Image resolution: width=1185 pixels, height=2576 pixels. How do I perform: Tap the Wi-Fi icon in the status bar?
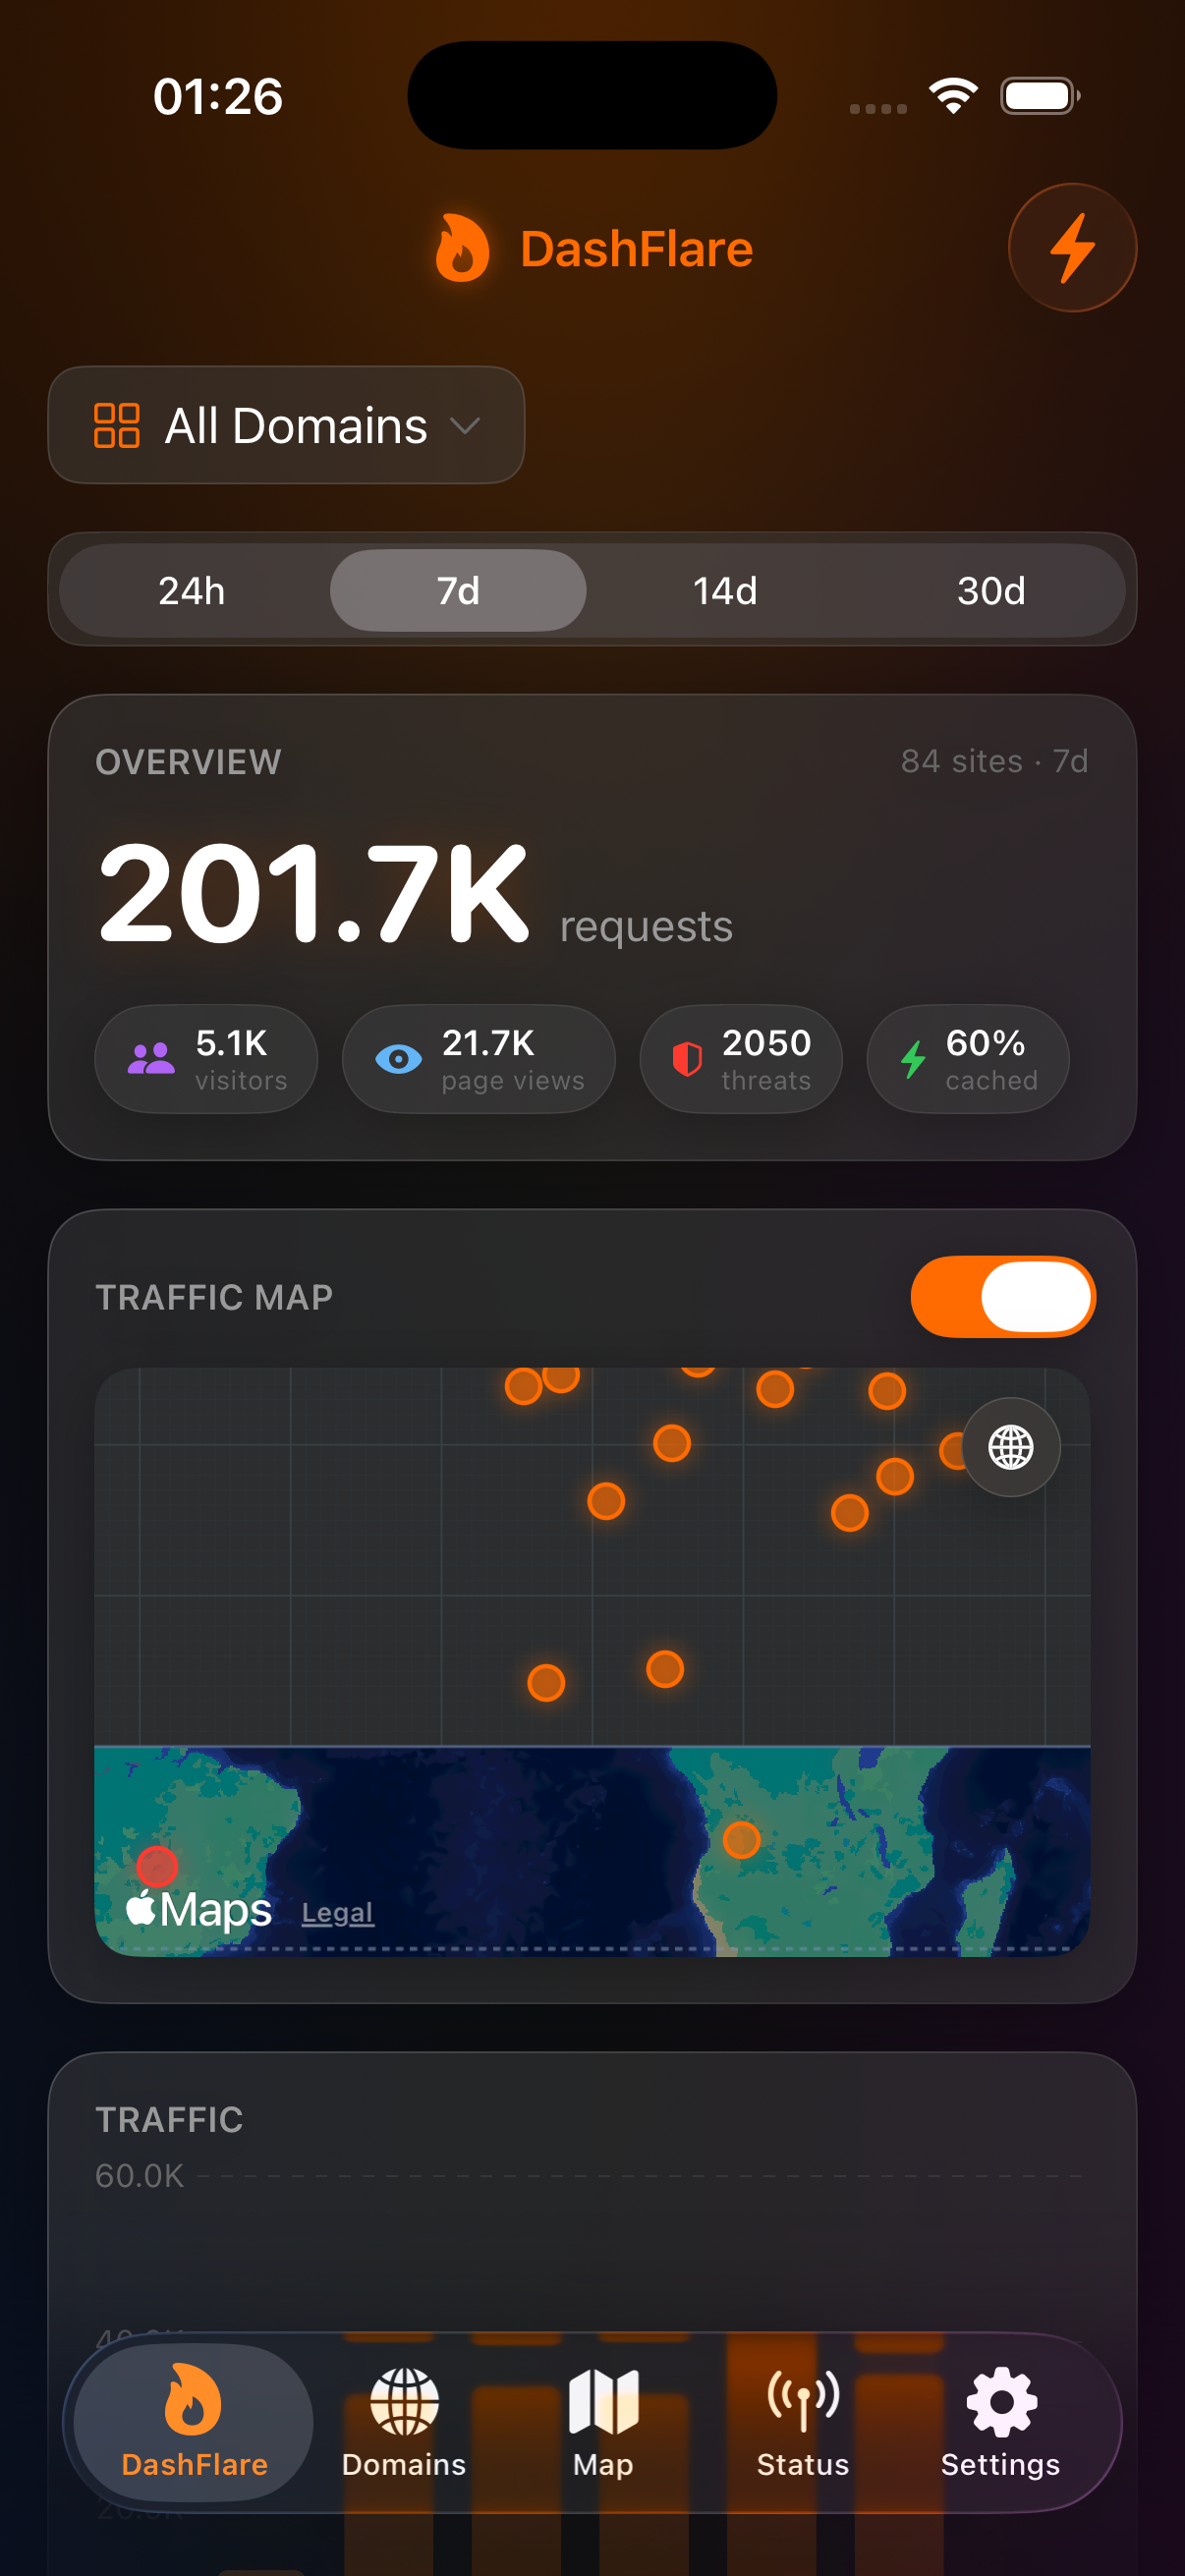(953, 96)
